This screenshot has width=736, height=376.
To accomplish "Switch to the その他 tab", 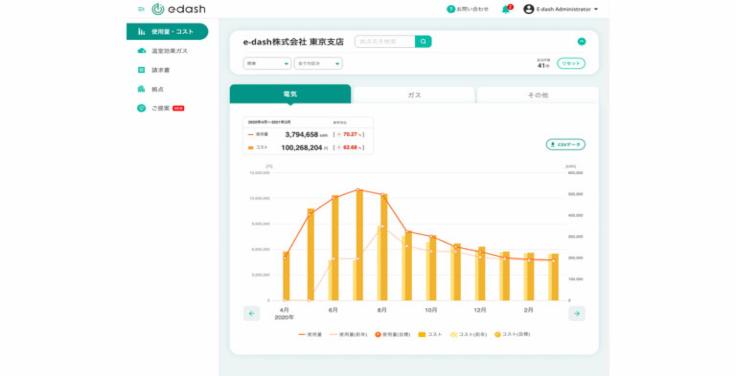I will (538, 95).
